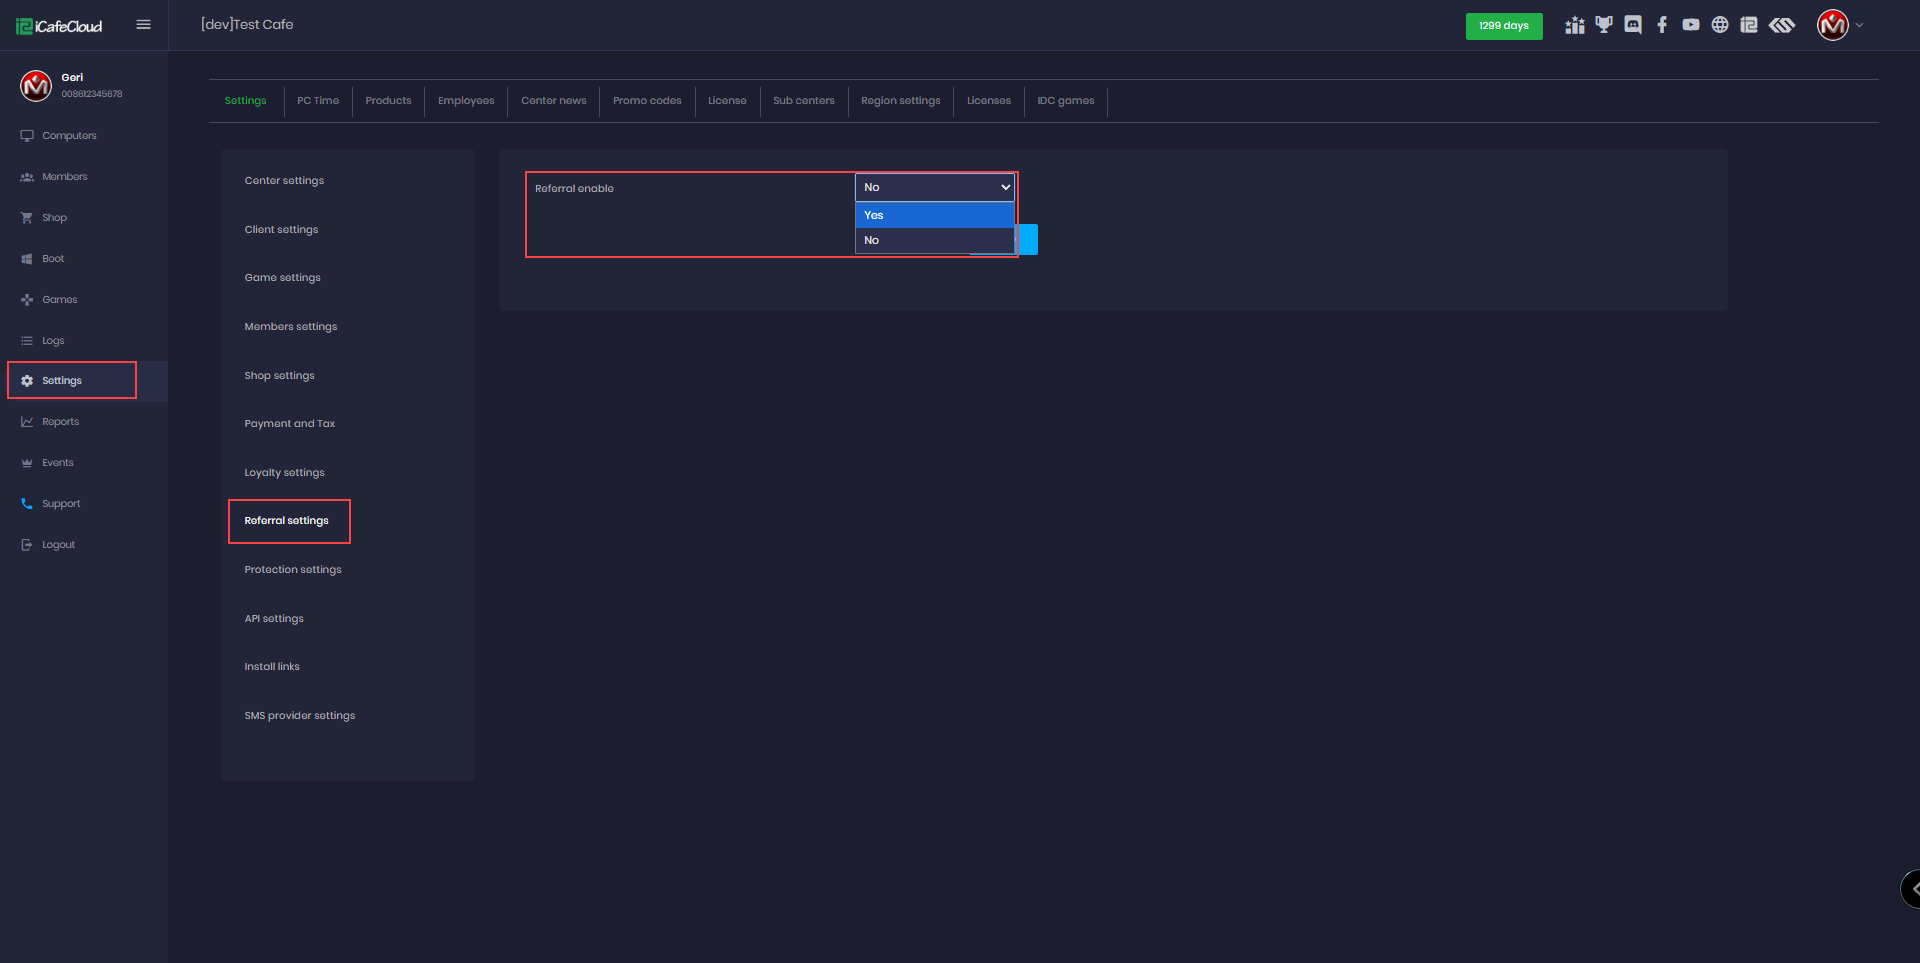1920x963 pixels.
Task: Open Reports from the sidebar
Action: click(60, 422)
